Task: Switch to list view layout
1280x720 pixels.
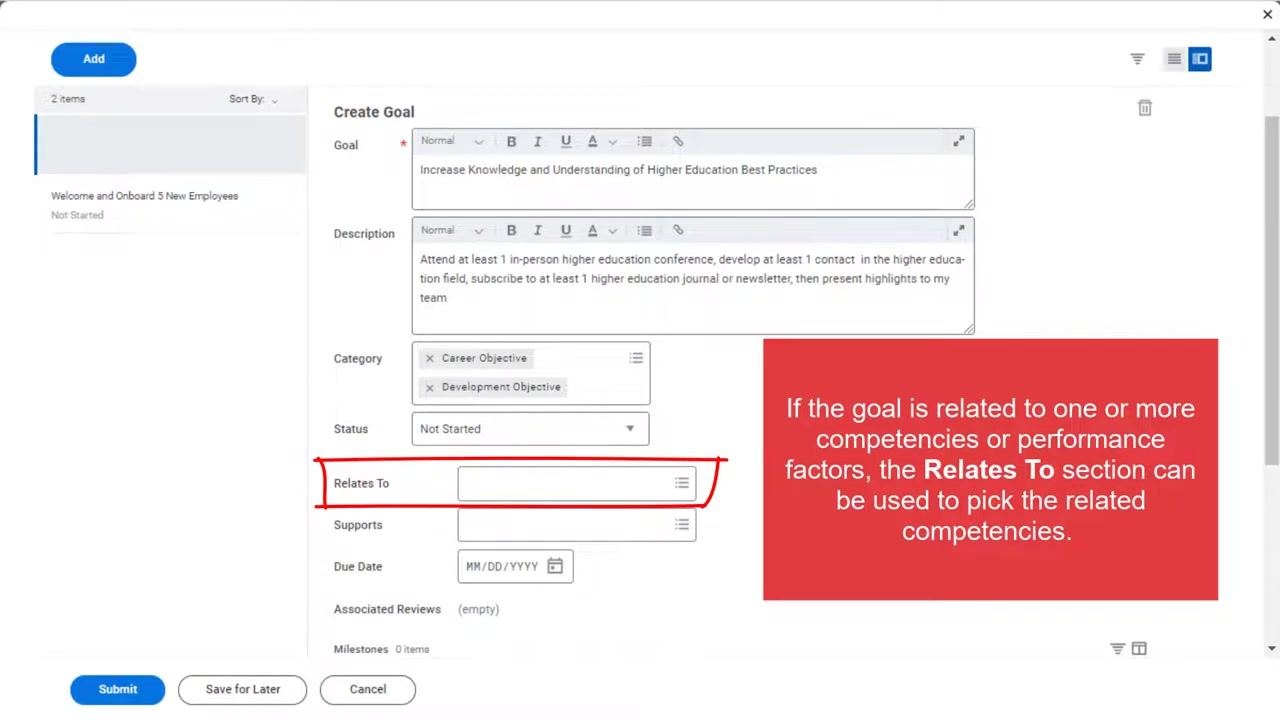Action: pyautogui.click(x=1174, y=59)
